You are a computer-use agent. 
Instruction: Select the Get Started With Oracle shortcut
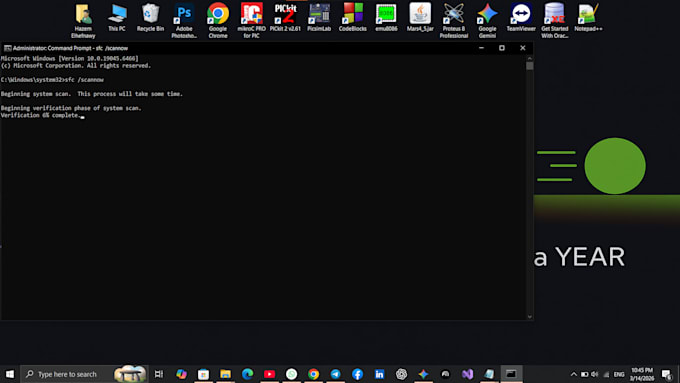[x=555, y=20]
